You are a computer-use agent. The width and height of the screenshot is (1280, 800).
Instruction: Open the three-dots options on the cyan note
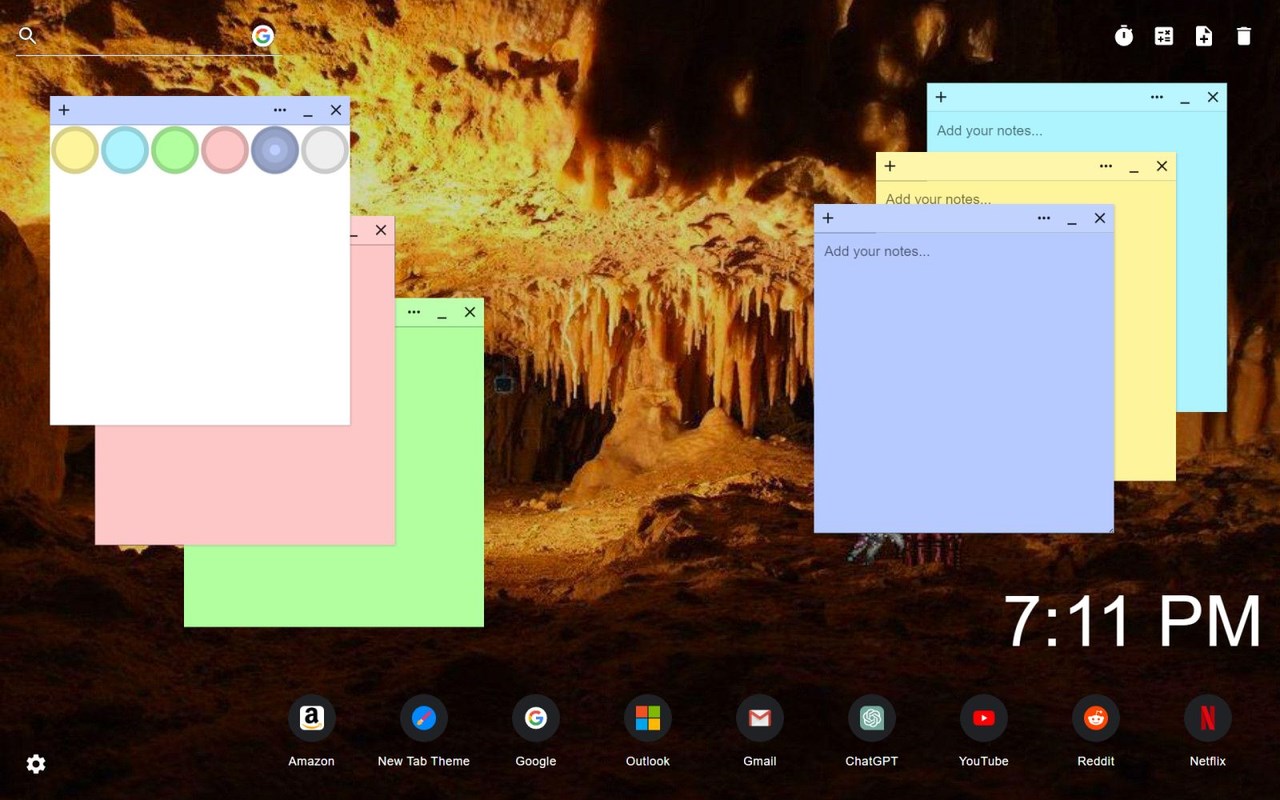point(1157,97)
